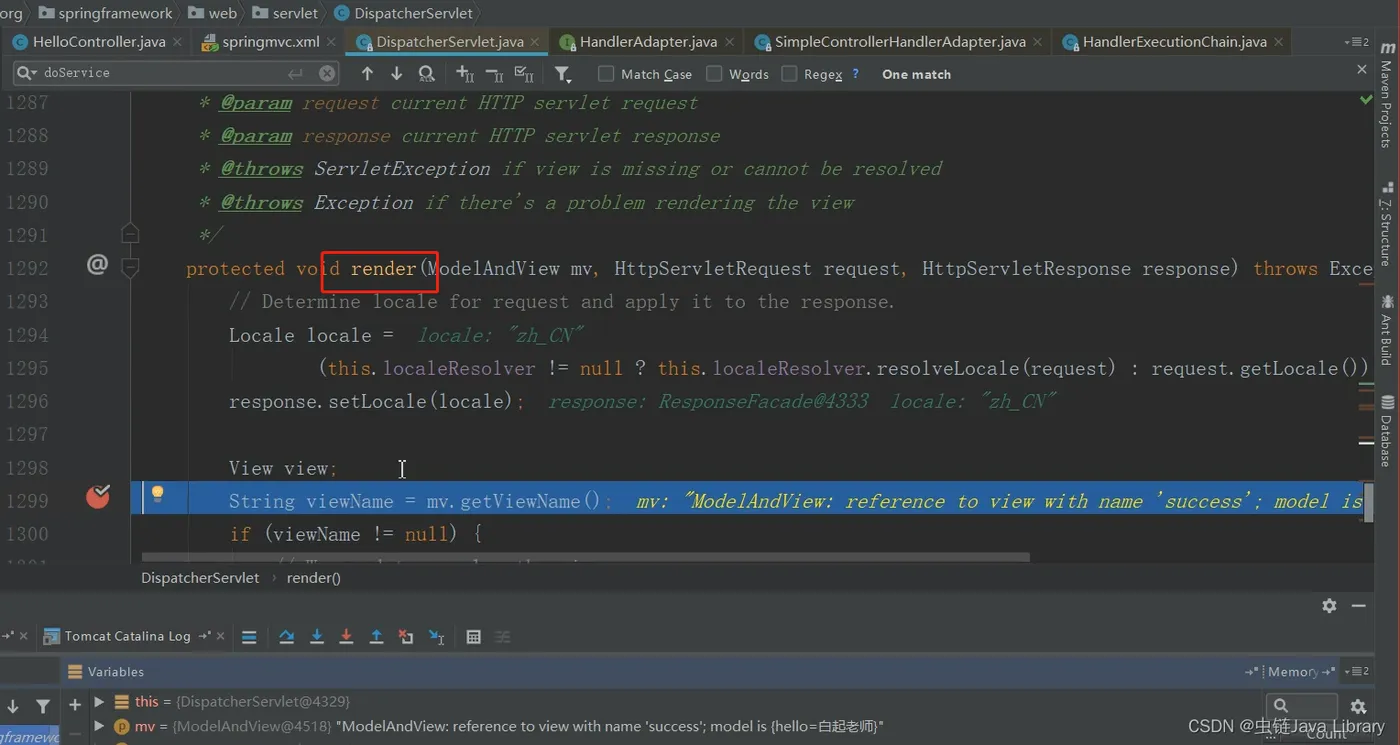Hide the debug tool window
Viewport: 1400px width, 745px height.
click(1359, 606)
